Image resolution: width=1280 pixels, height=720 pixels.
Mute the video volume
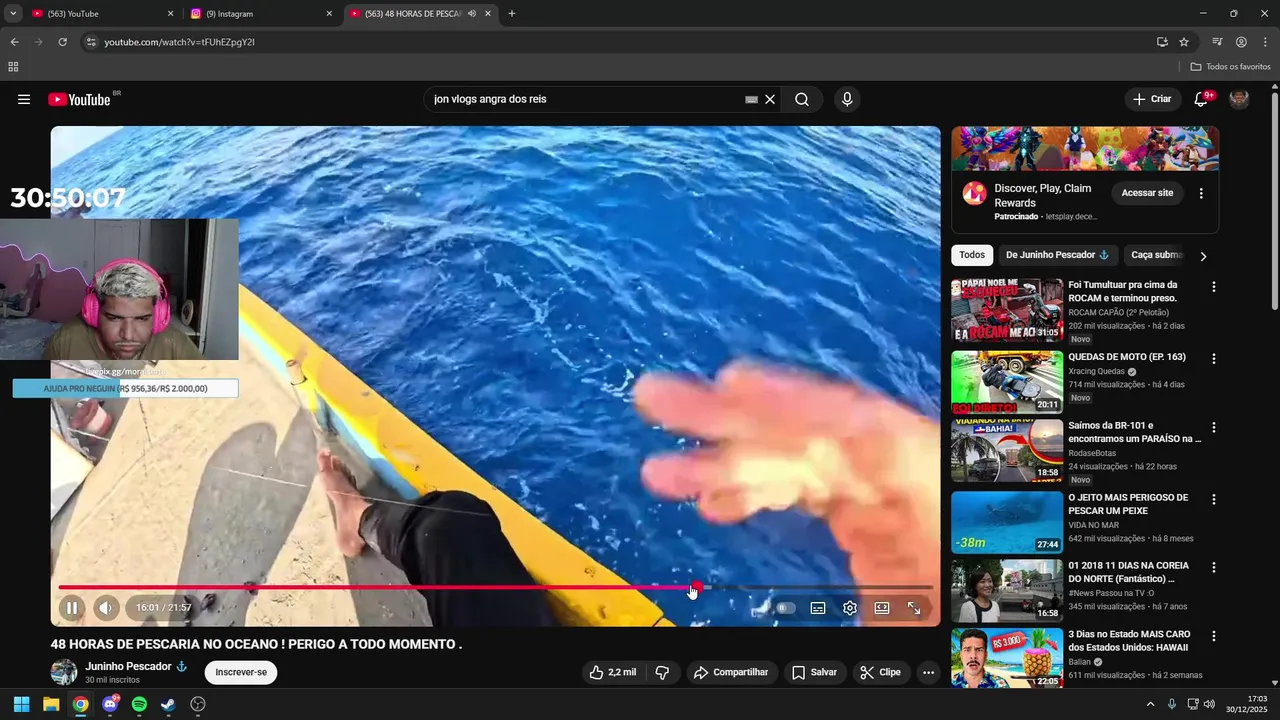click(106, 607)
